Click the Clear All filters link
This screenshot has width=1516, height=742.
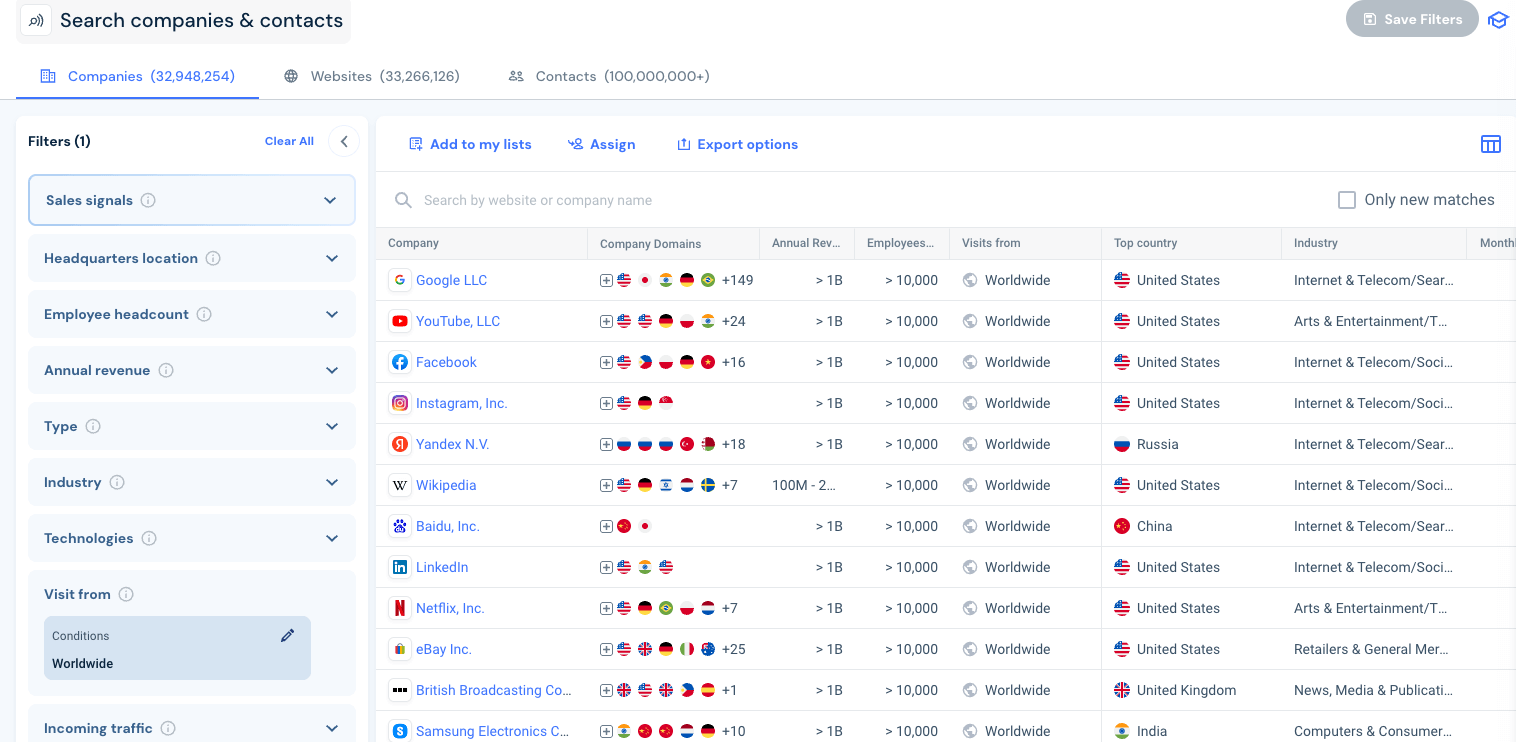click(x=289, y=141)
